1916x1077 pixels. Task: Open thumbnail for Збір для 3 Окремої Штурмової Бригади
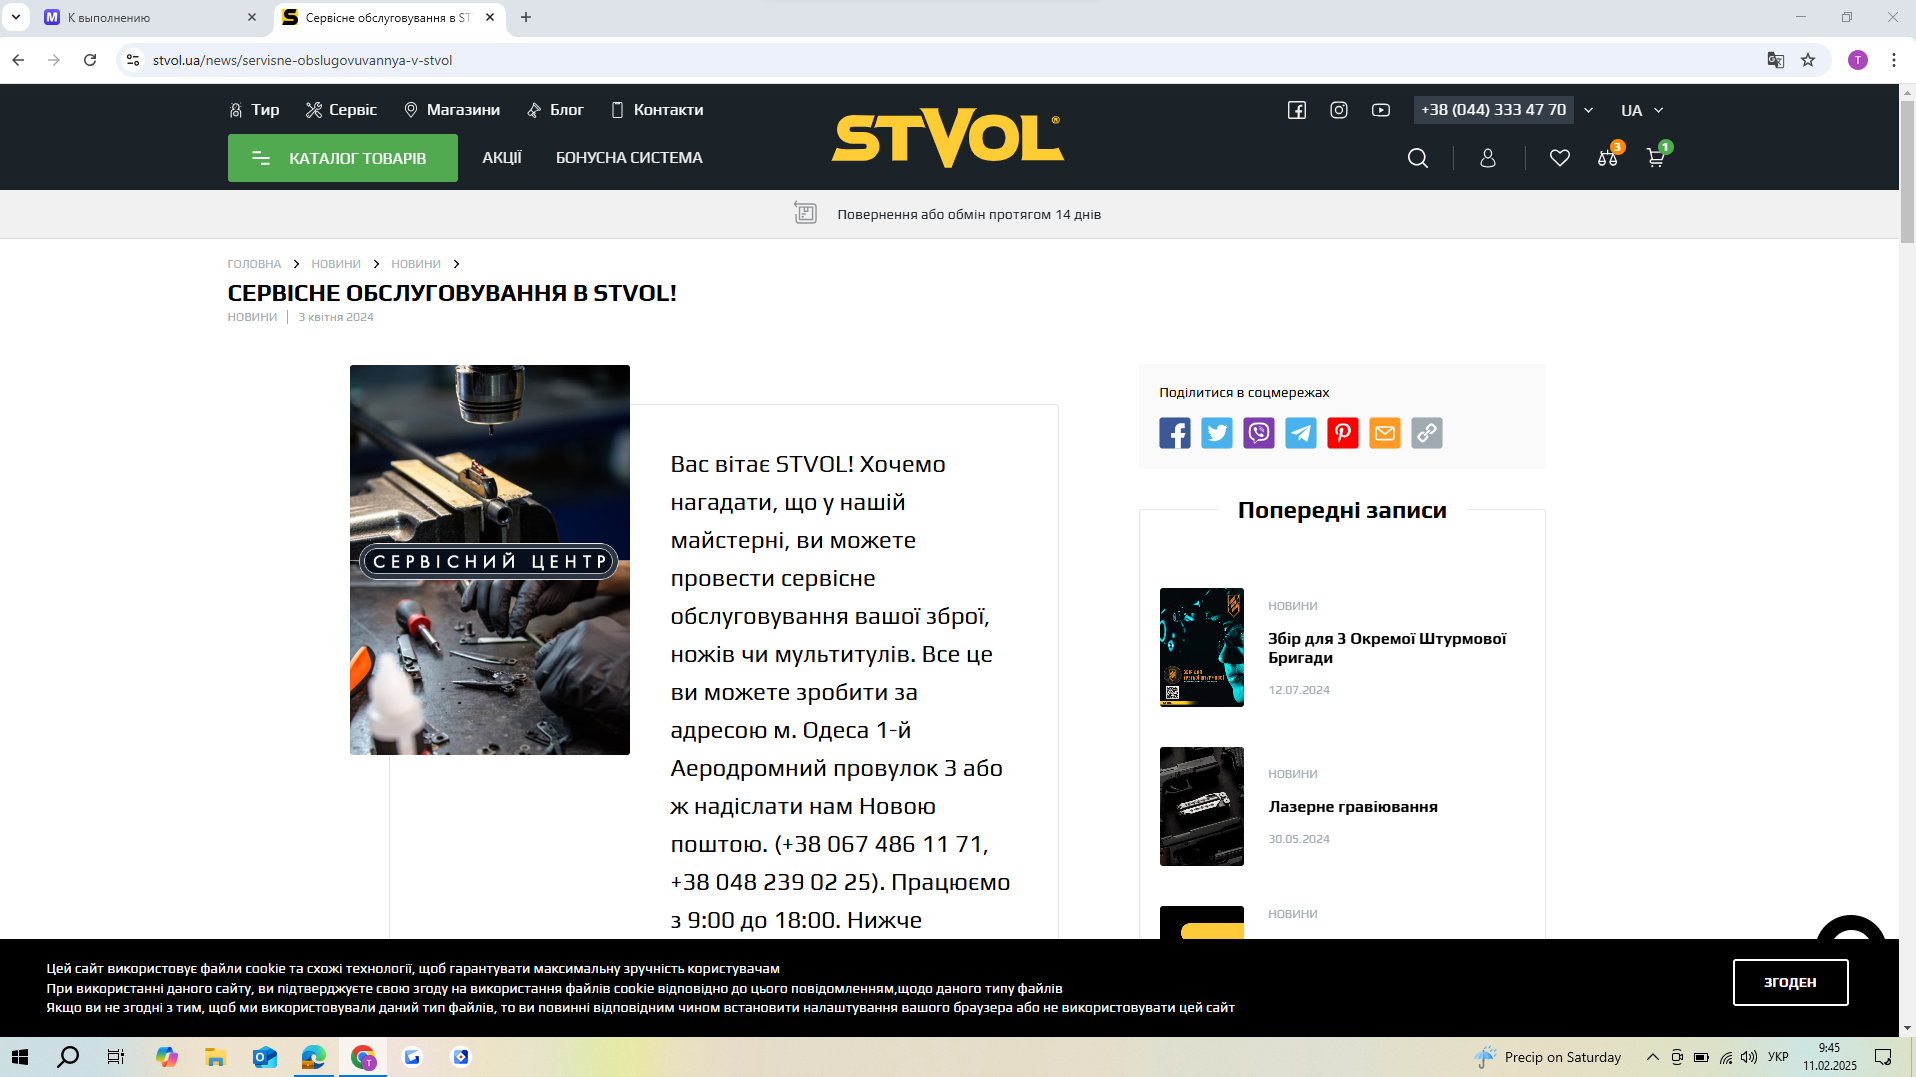pos(1202,647)
